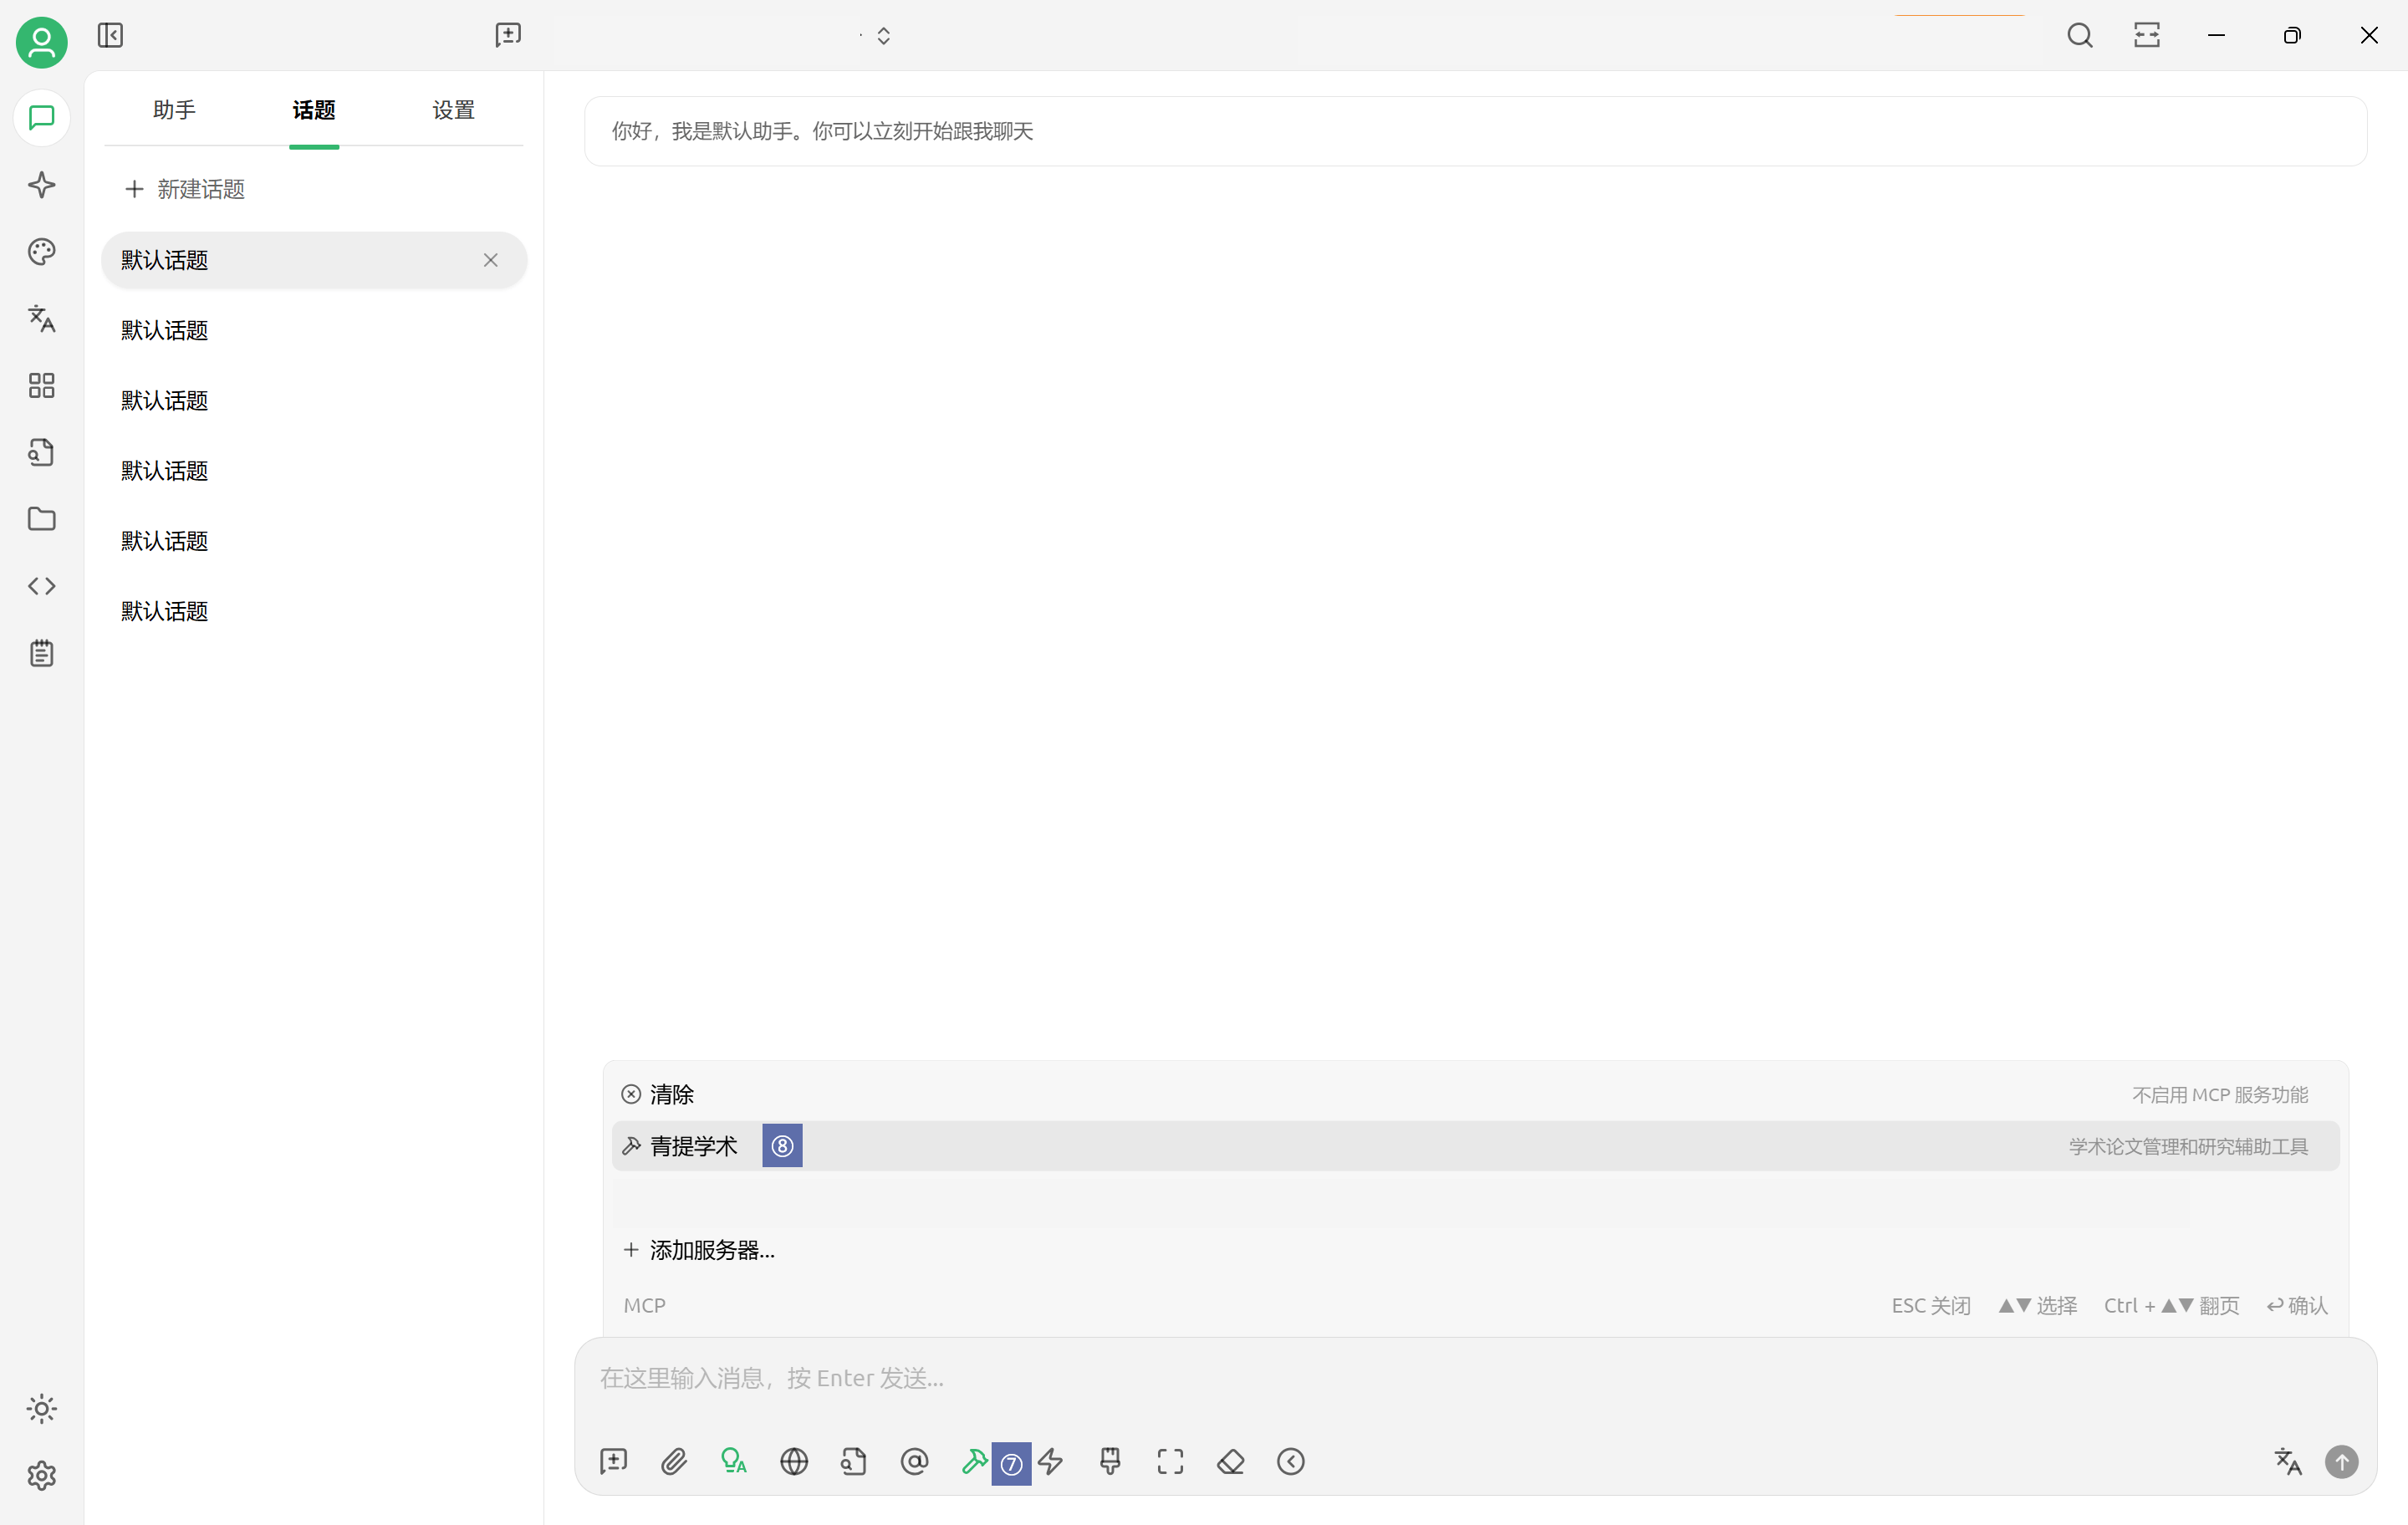2408x1525 pixels.
Task: Click the @ mention model icon
Action: click(914, 1461)
